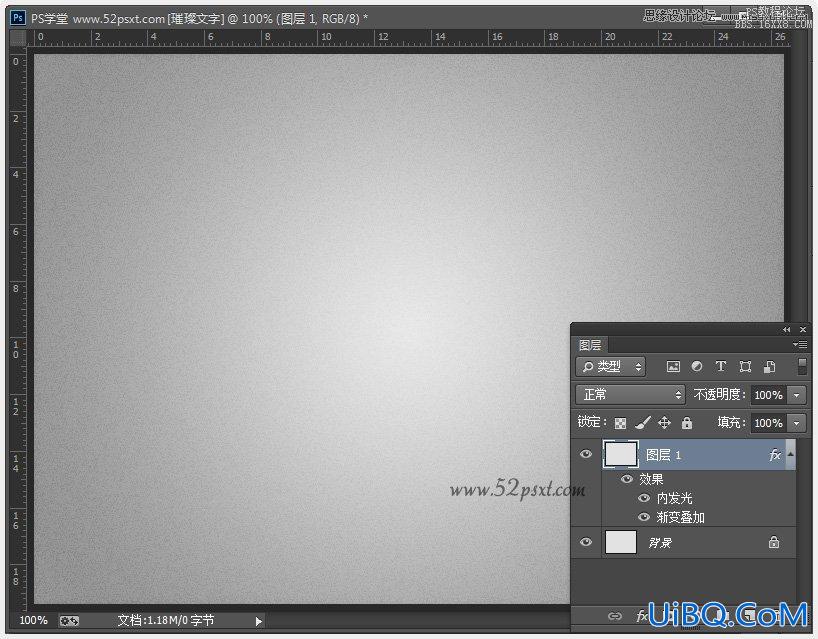Click the 效果 effects label

click(651, 479)
